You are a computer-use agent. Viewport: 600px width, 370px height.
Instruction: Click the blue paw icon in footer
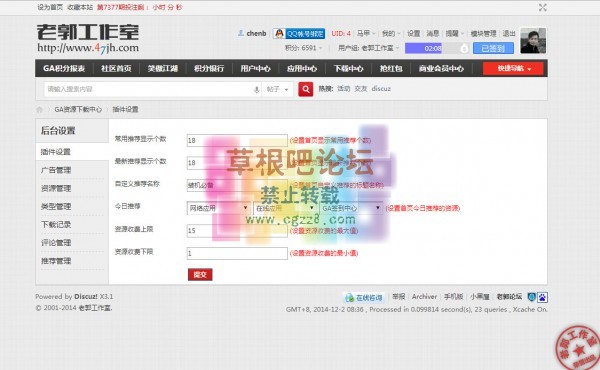(x=542, y=297)
